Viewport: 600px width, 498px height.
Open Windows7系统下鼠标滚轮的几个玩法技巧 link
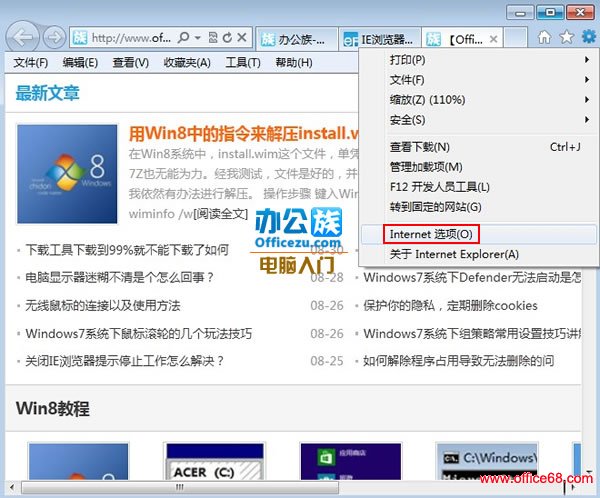click(139, 333)
